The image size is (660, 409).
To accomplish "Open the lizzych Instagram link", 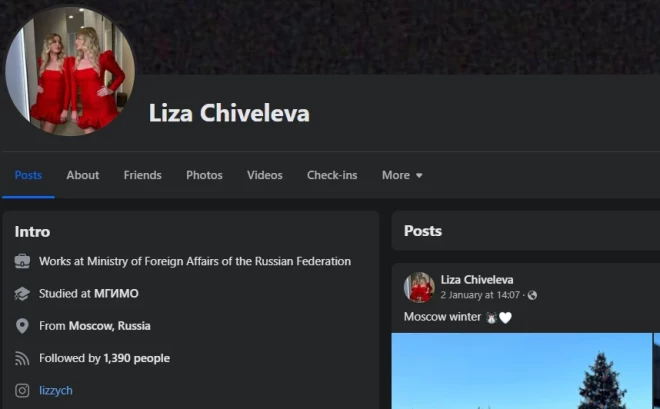I will click(56, 391).
